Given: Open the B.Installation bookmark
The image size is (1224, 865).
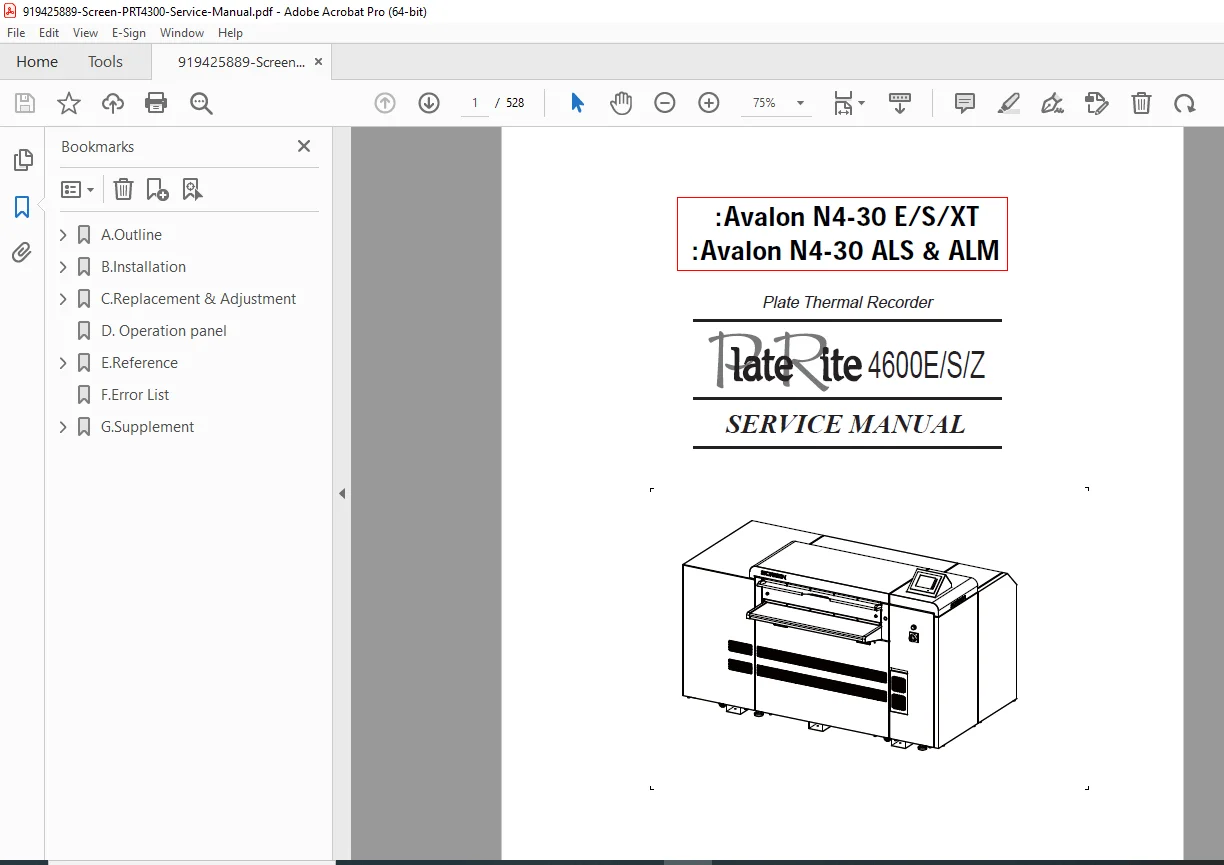Looking at the screenshot, I should 143,267.
